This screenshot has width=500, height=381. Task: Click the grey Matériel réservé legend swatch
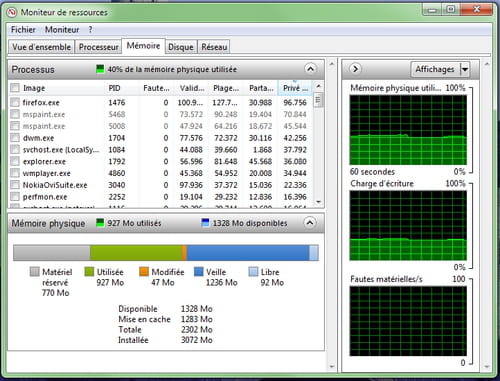tap(34, 272)
